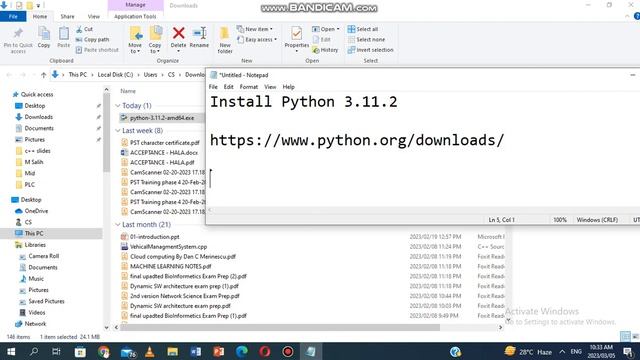Click the History button

pos(325,50)
